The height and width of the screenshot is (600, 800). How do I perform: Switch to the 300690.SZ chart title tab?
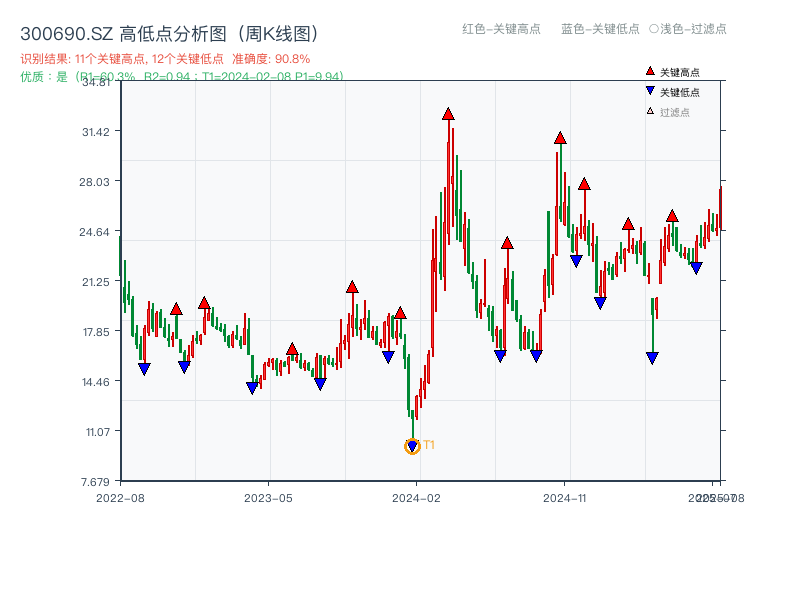point(65,31)
